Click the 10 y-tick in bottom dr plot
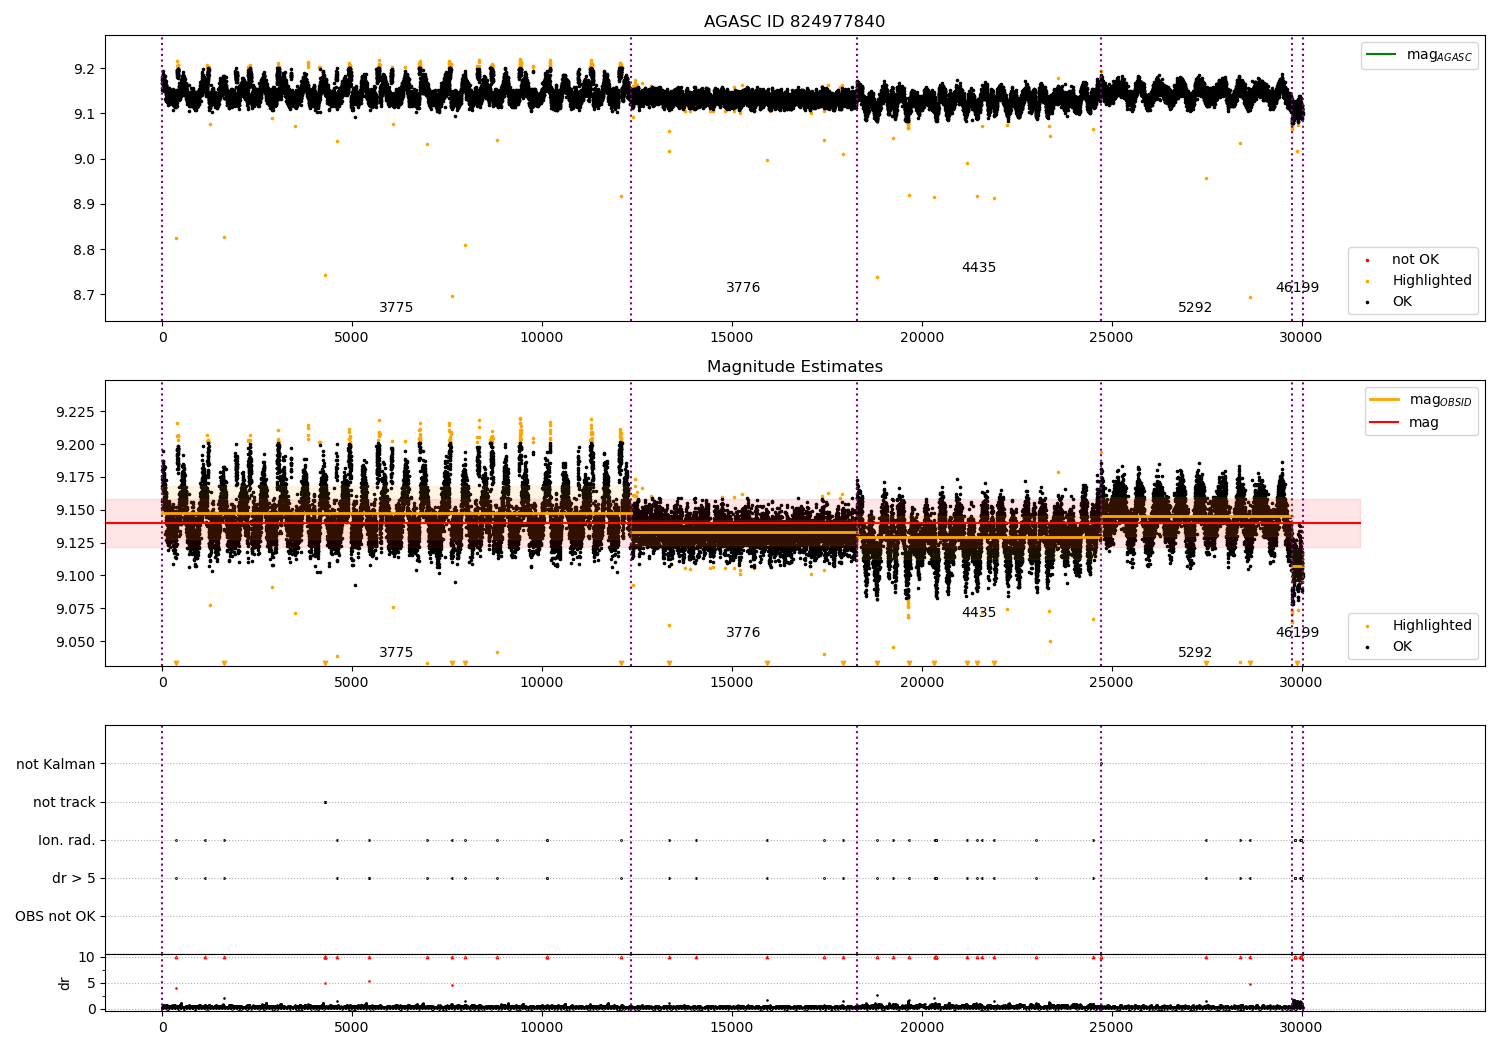1500x1050 pixels. pyautogui.click(x=88, y=958)
